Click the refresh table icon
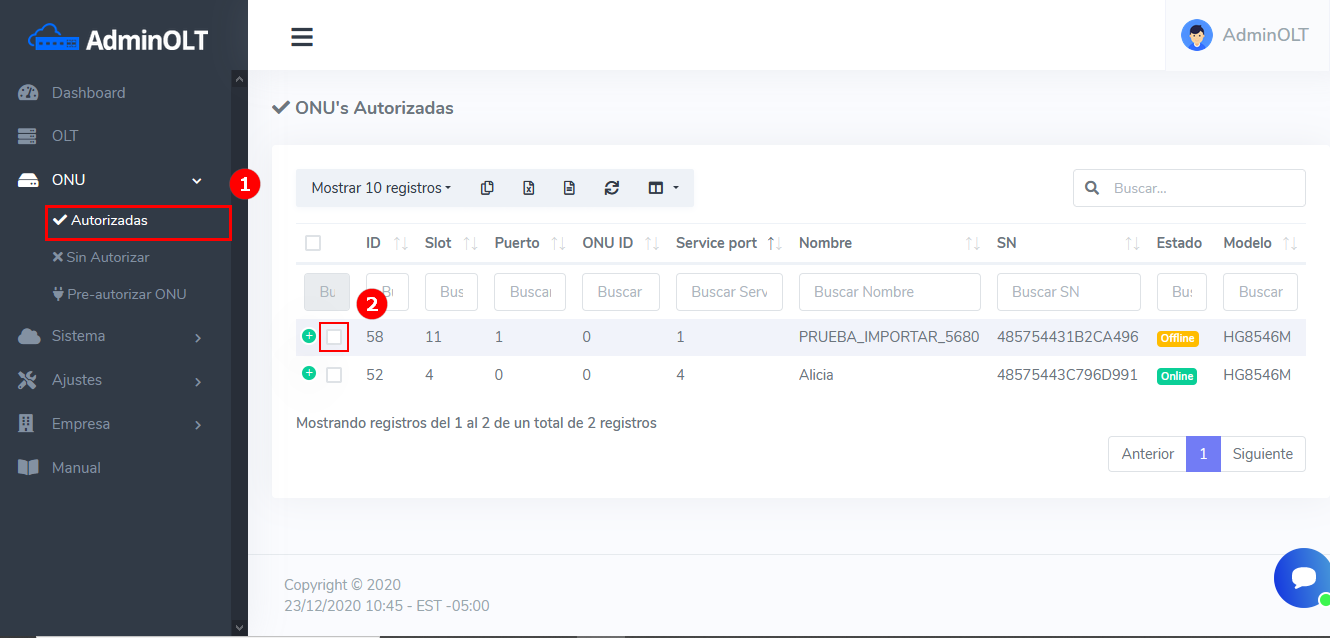The image size is (1330, 638). pyautogui.click(x=612, y=188)
